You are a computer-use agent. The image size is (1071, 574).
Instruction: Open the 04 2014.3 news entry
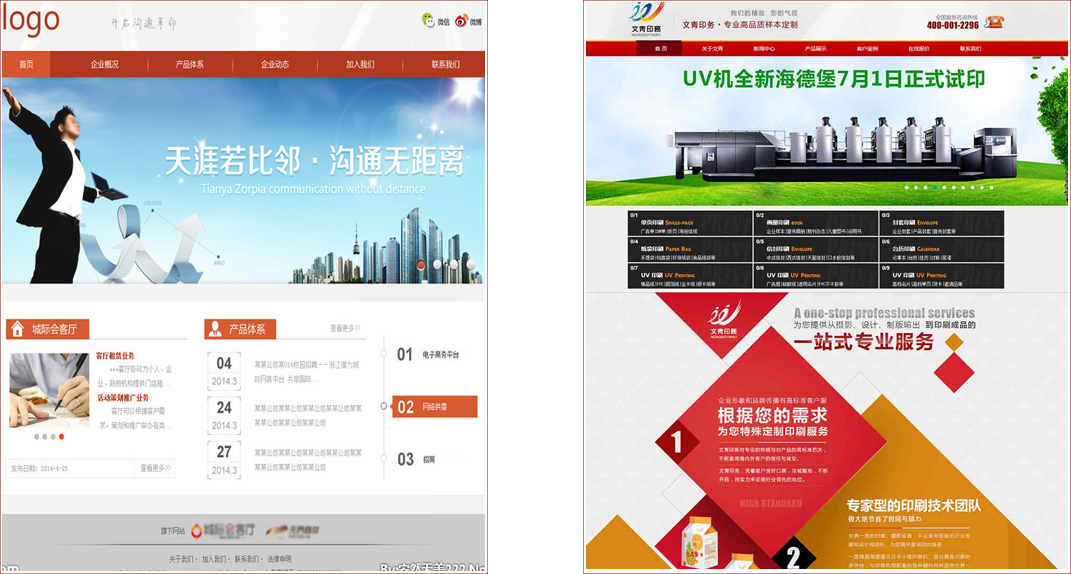pos(224,370)
